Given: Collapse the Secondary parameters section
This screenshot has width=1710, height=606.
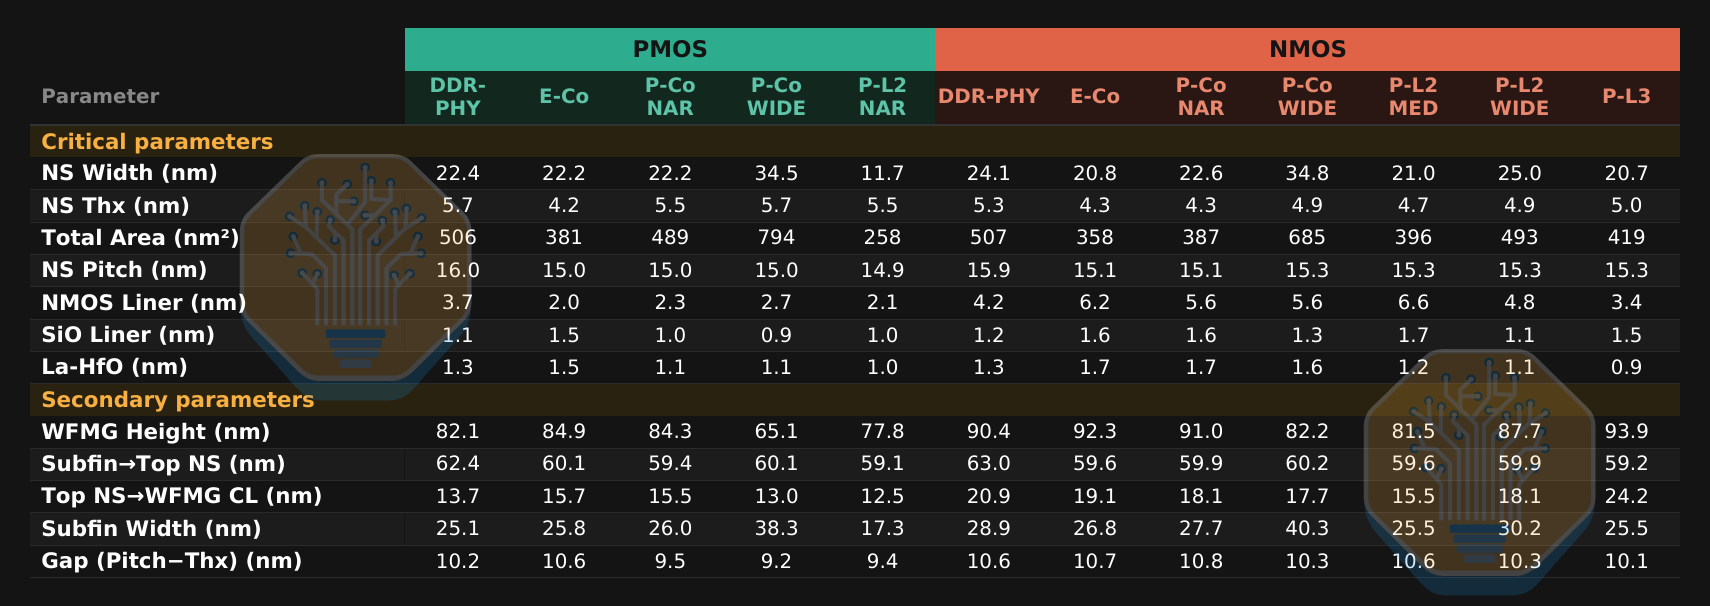Looking at the screenshot, I should coord(178,400).
